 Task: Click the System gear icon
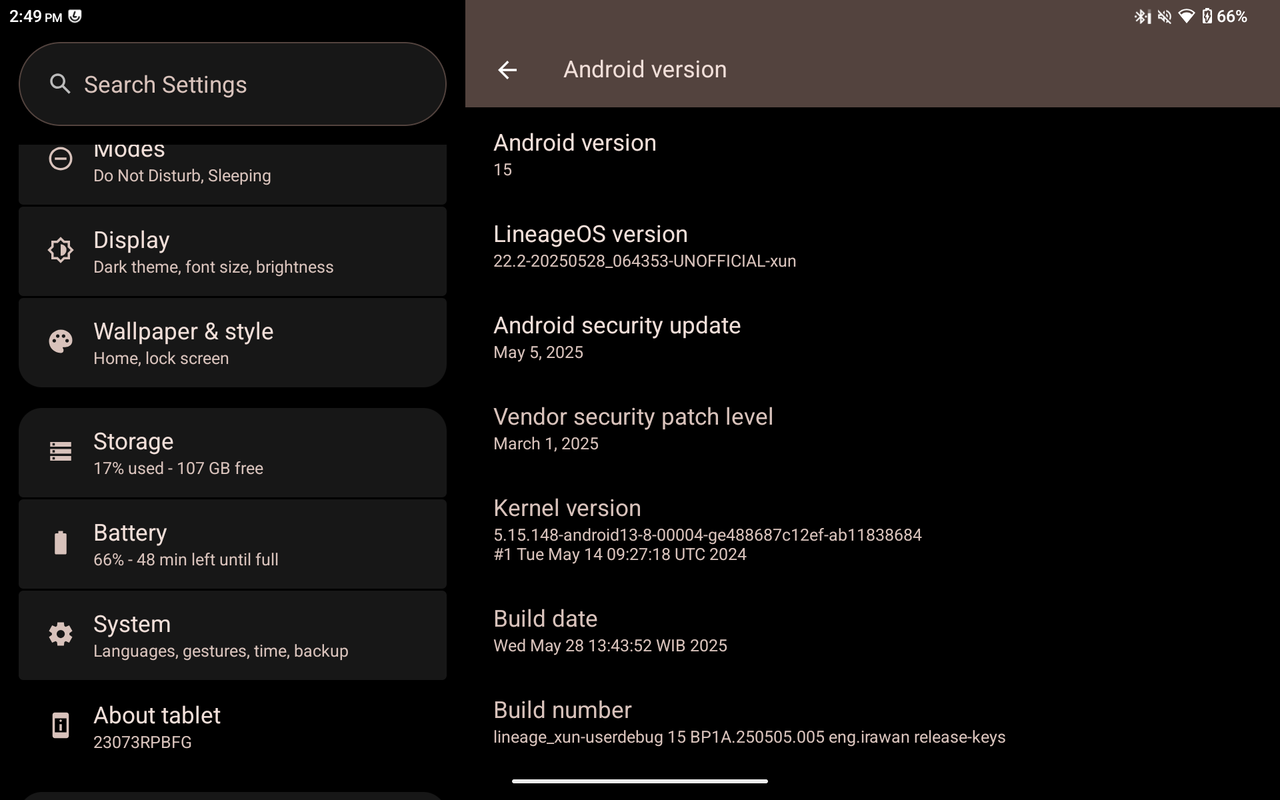point(60,634)
